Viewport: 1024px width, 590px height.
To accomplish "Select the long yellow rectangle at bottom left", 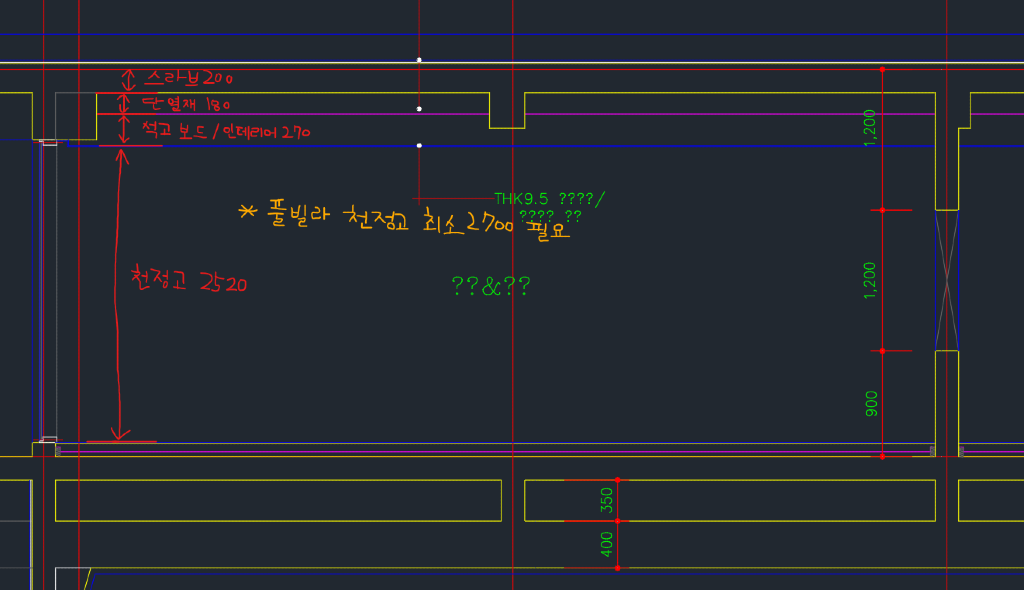I will point(278,500).
